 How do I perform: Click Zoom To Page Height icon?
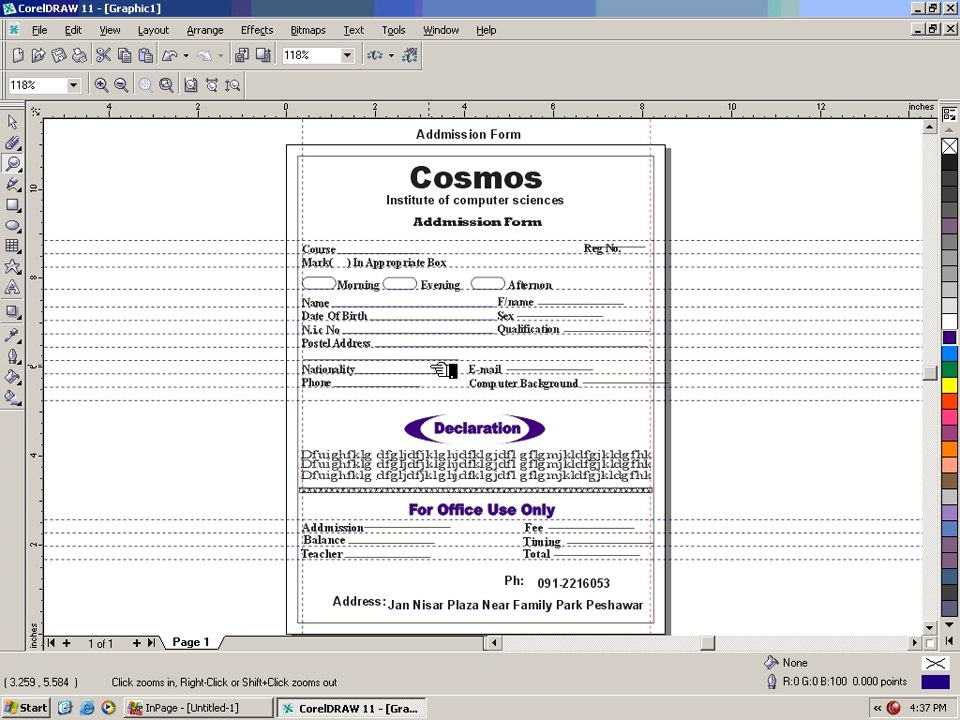[x=233, y=85]
